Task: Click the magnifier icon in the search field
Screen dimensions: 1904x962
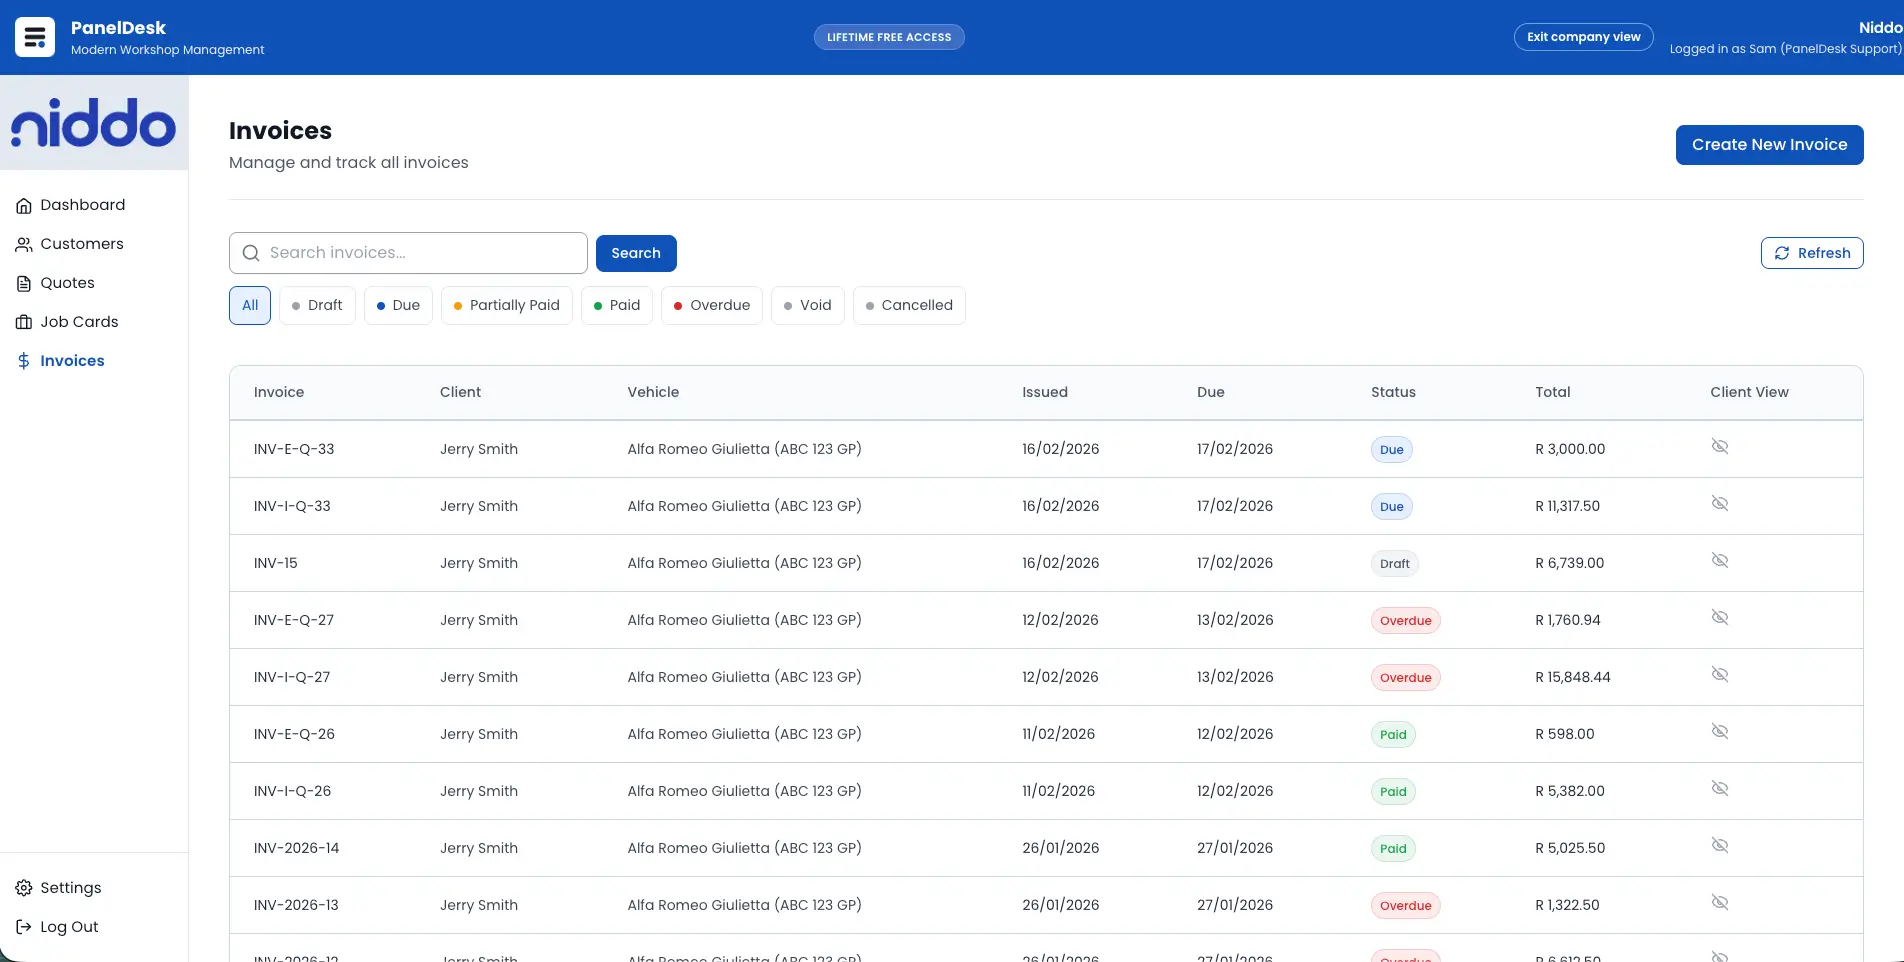Action: pos(250,253)
